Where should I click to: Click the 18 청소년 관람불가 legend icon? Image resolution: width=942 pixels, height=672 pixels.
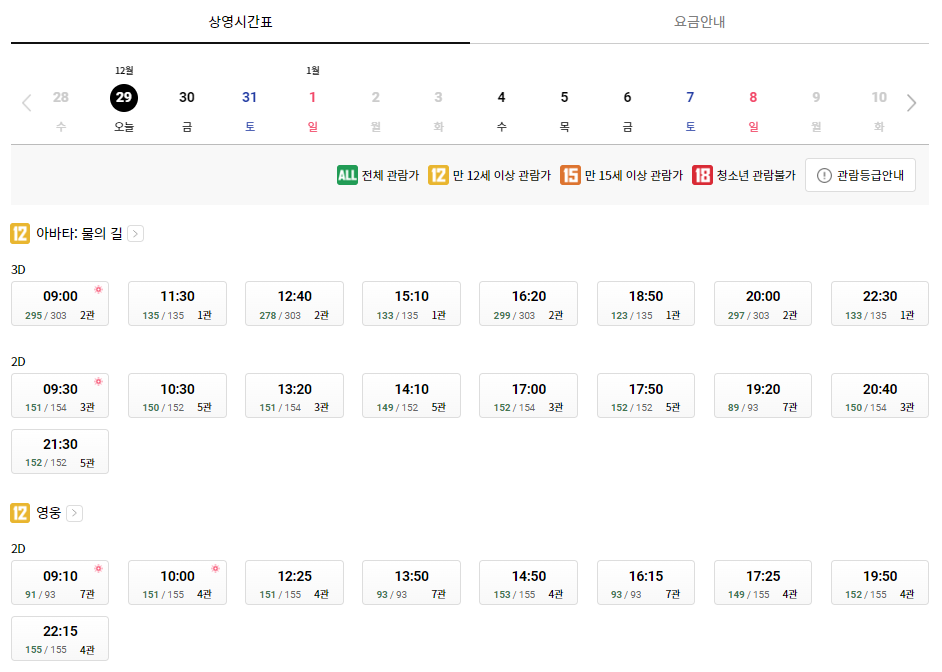pos(701,175)
